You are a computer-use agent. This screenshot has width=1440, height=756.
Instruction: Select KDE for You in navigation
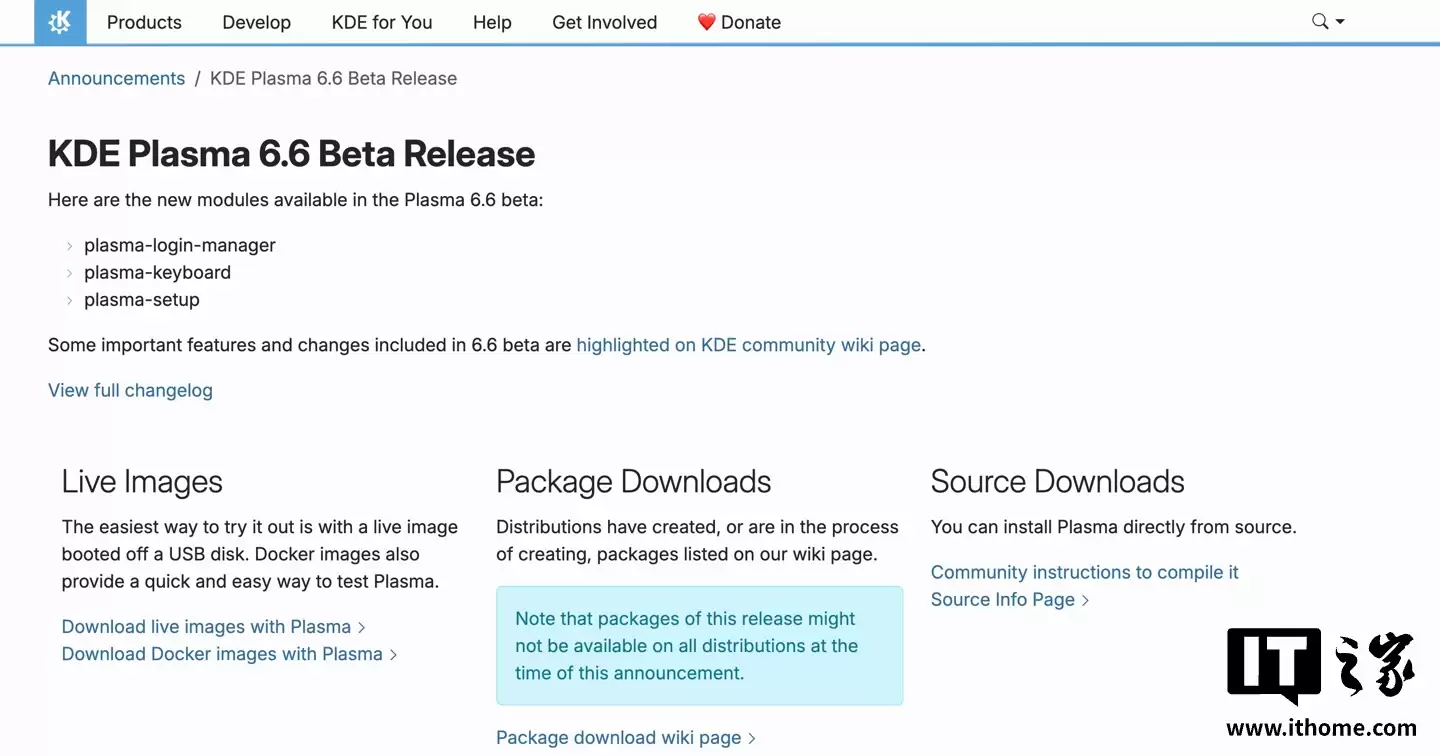pos(381,21)
